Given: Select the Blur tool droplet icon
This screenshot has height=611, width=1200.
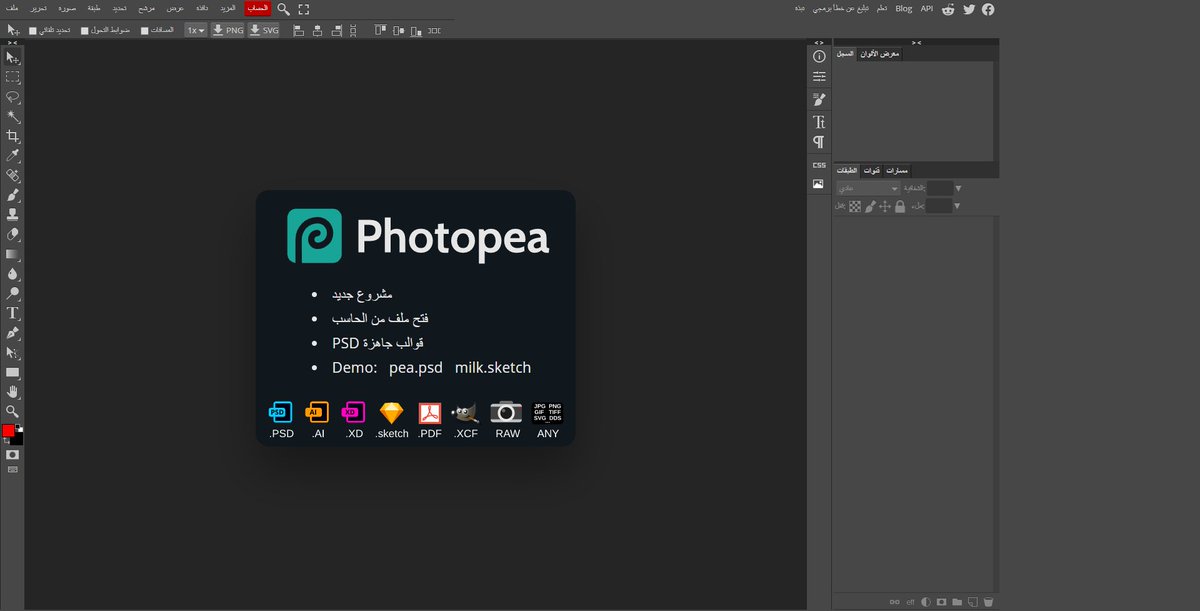Looking at the screenshot, I should pos(13,273).
